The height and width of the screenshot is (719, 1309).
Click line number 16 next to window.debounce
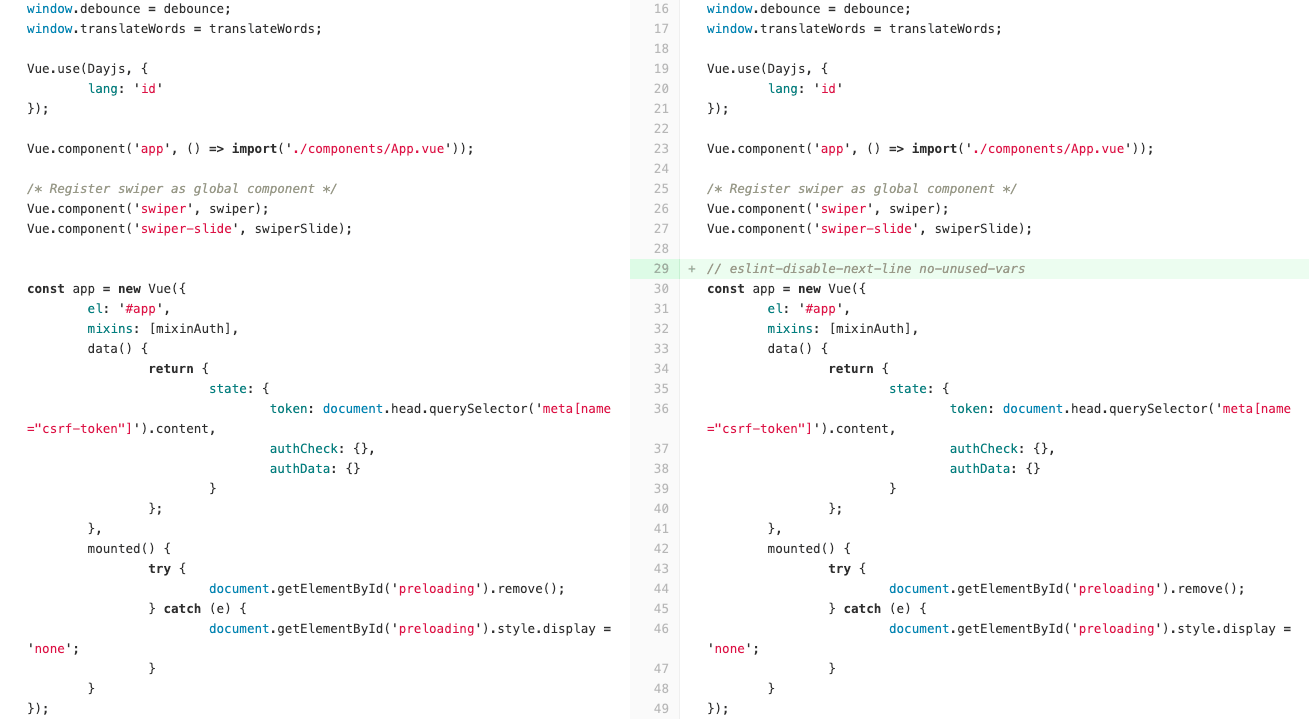tap(659, 8)
